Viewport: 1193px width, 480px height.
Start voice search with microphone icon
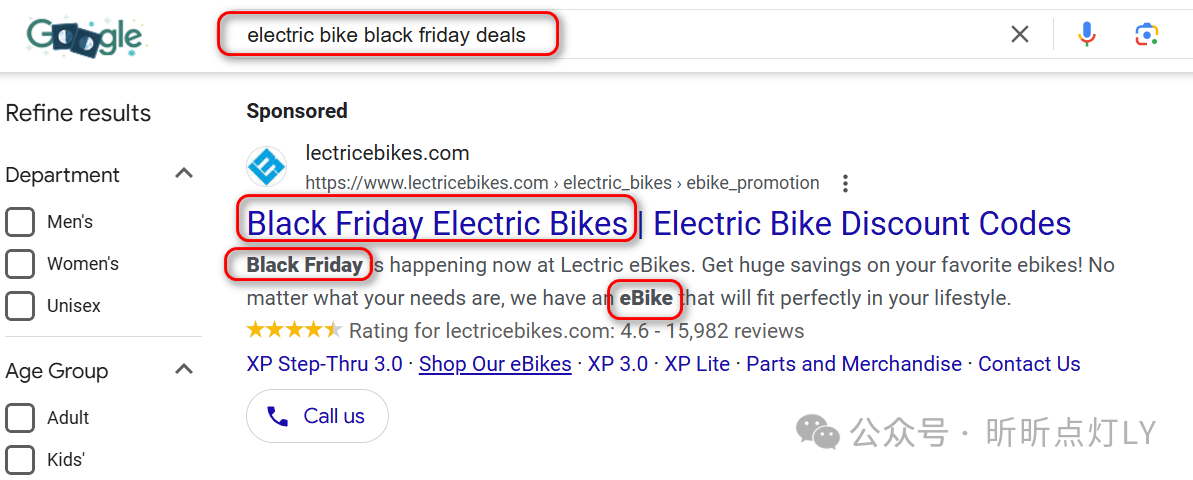click(1087, 34)
